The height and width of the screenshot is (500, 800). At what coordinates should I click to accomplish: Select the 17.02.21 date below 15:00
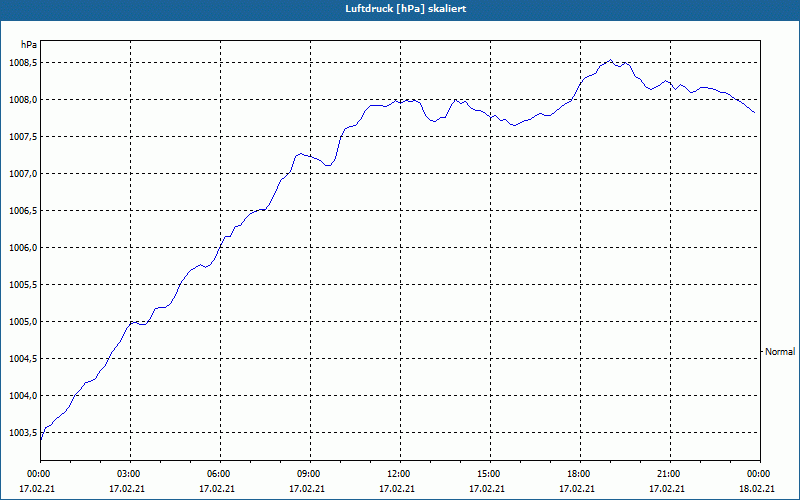(487, 489)
